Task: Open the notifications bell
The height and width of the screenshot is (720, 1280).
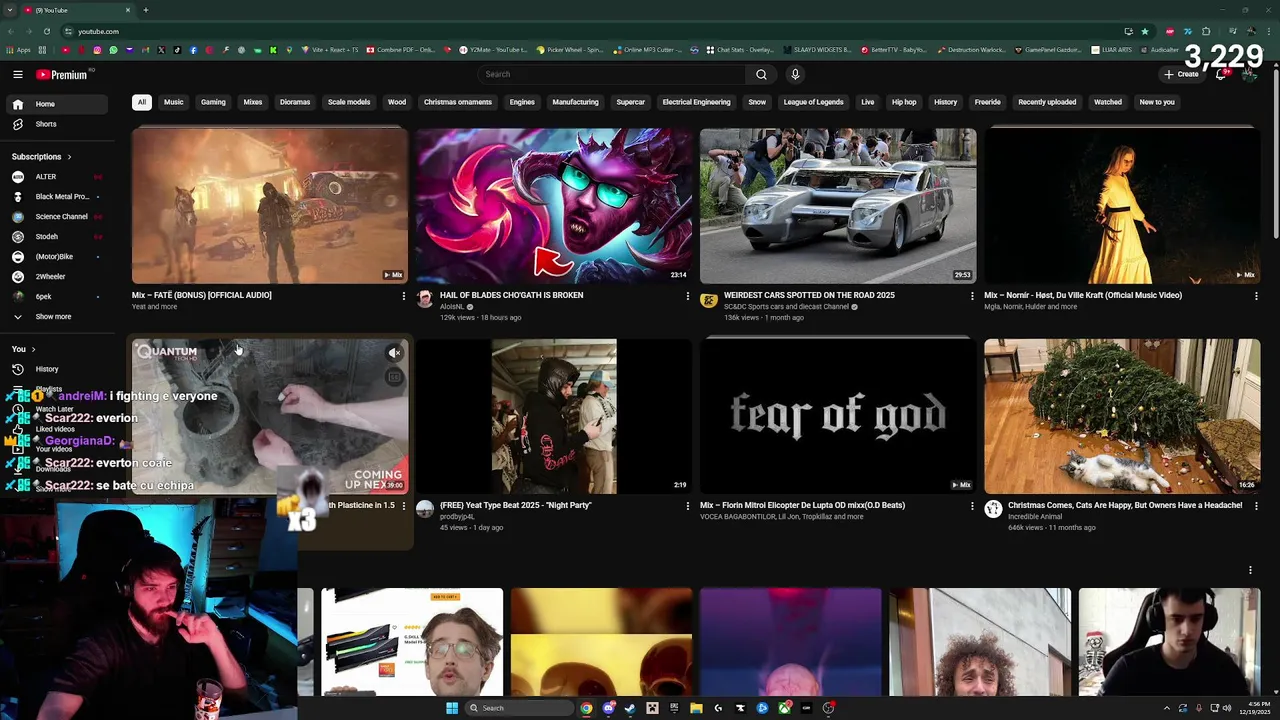Action: tap(1221, 74)
